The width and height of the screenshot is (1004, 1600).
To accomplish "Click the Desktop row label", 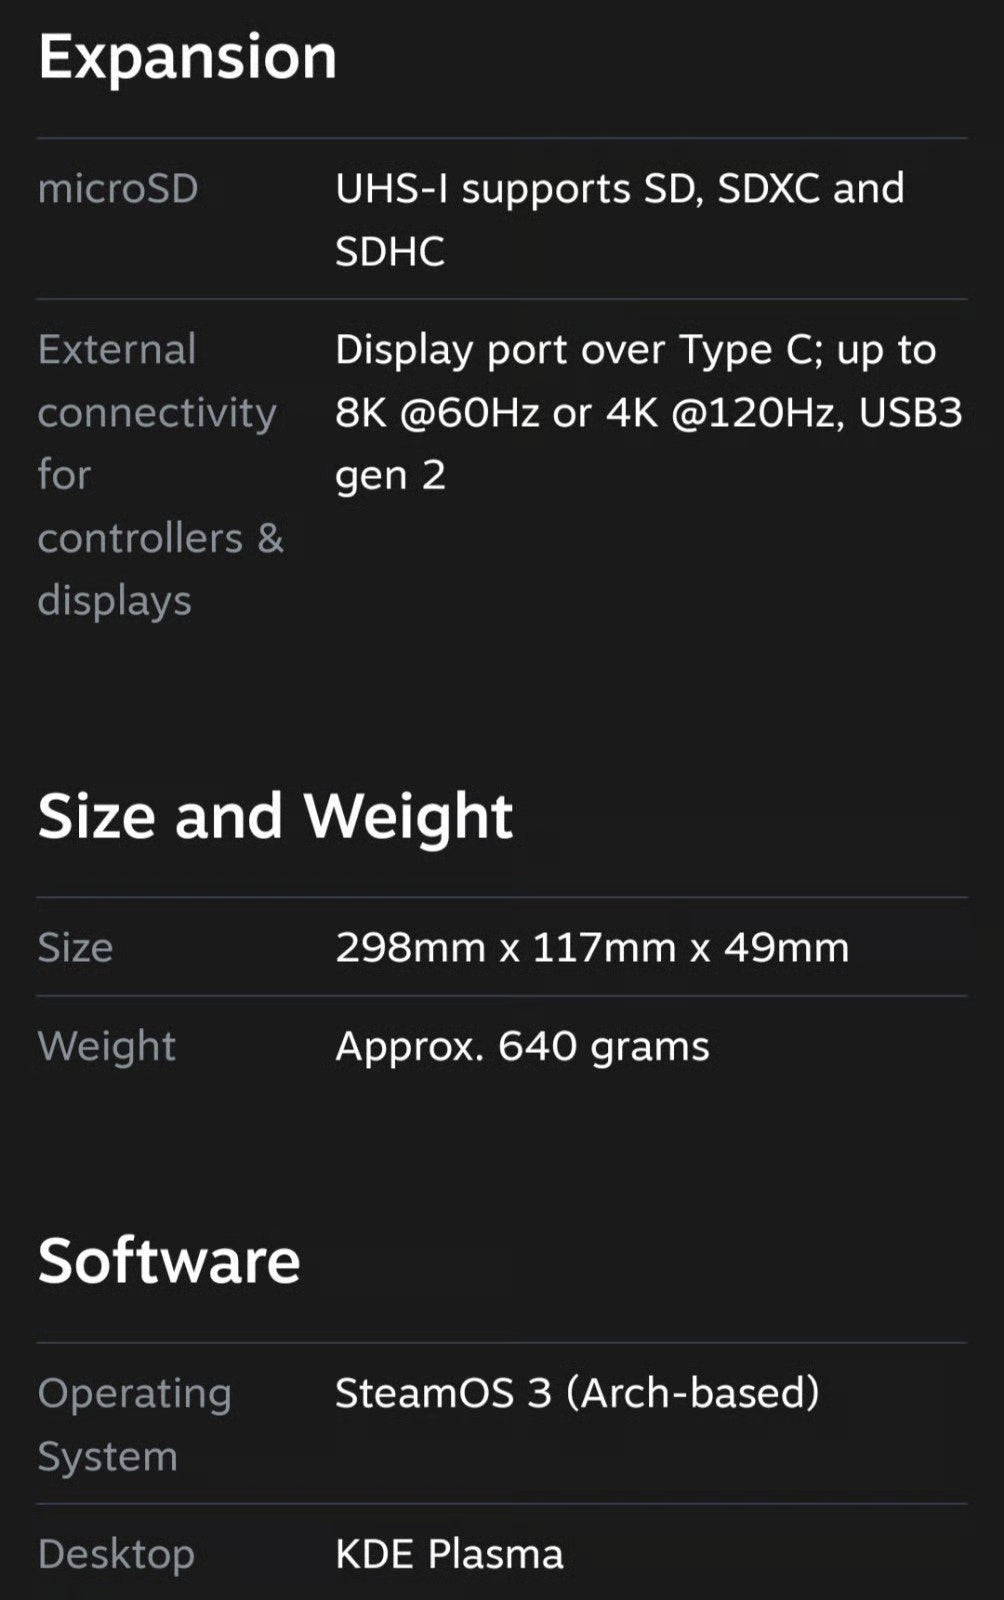I will 116,1554.
